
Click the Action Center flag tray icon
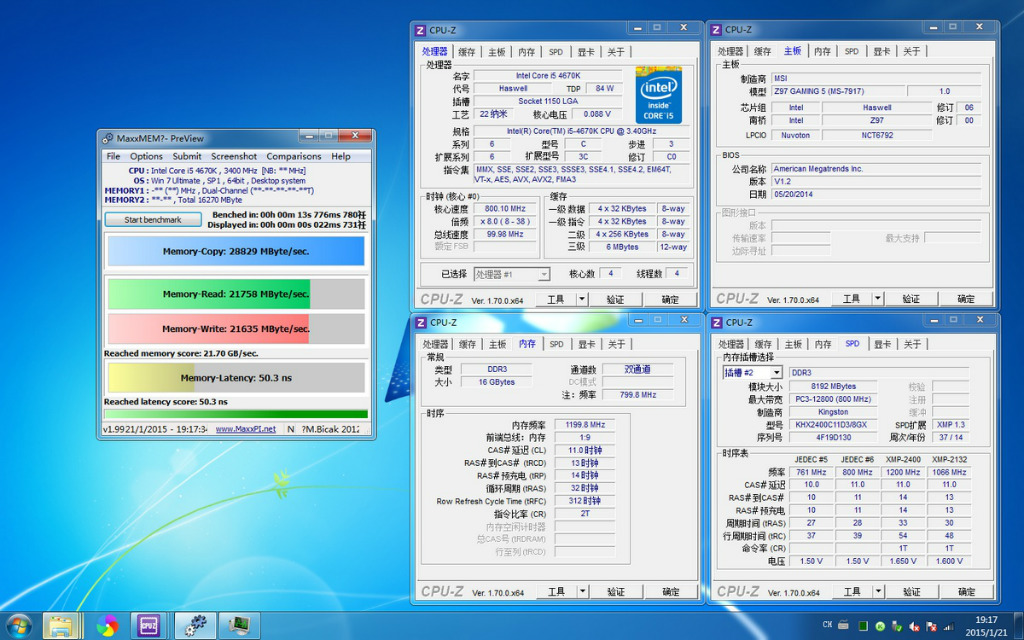(931, 626)
